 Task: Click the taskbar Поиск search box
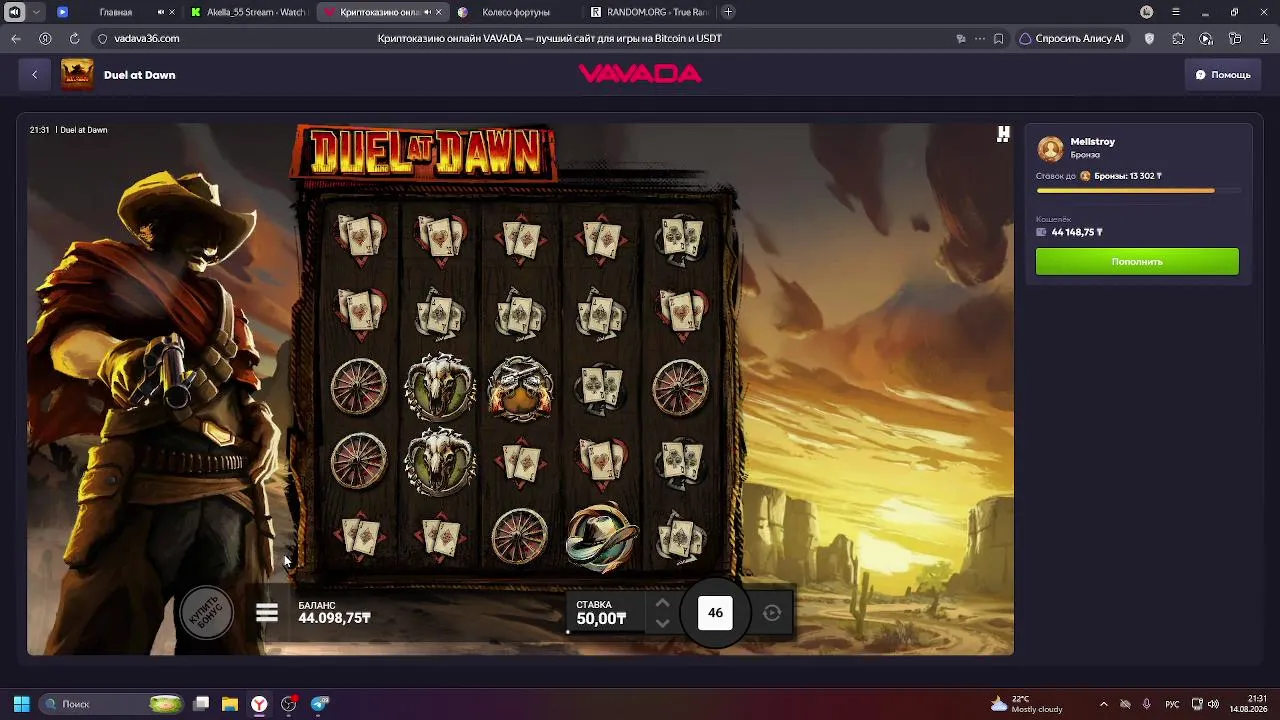[113, 704]
